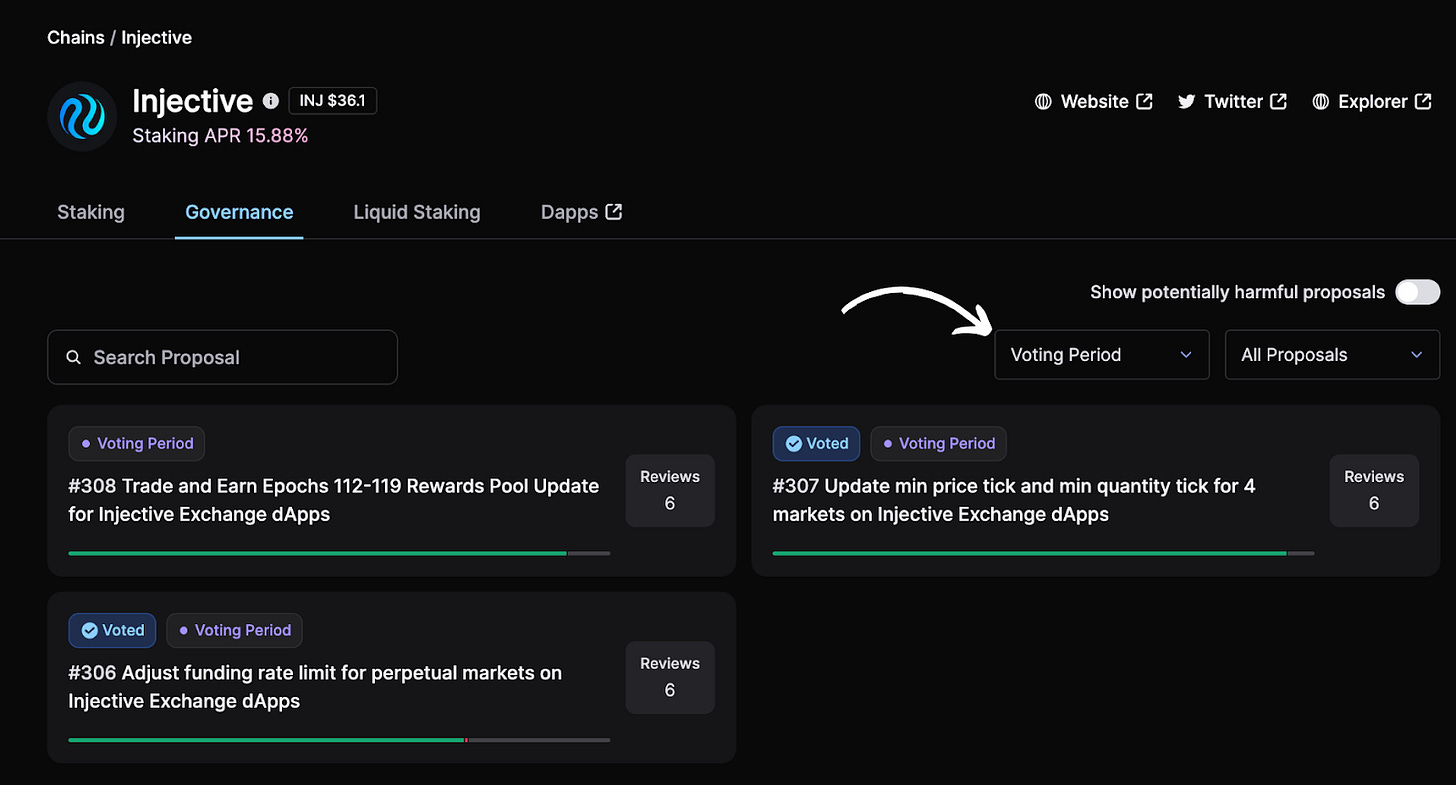Screen dimensions: 1456x785
Task: Click the globe icon next to Website
Action: point(1043,101)
